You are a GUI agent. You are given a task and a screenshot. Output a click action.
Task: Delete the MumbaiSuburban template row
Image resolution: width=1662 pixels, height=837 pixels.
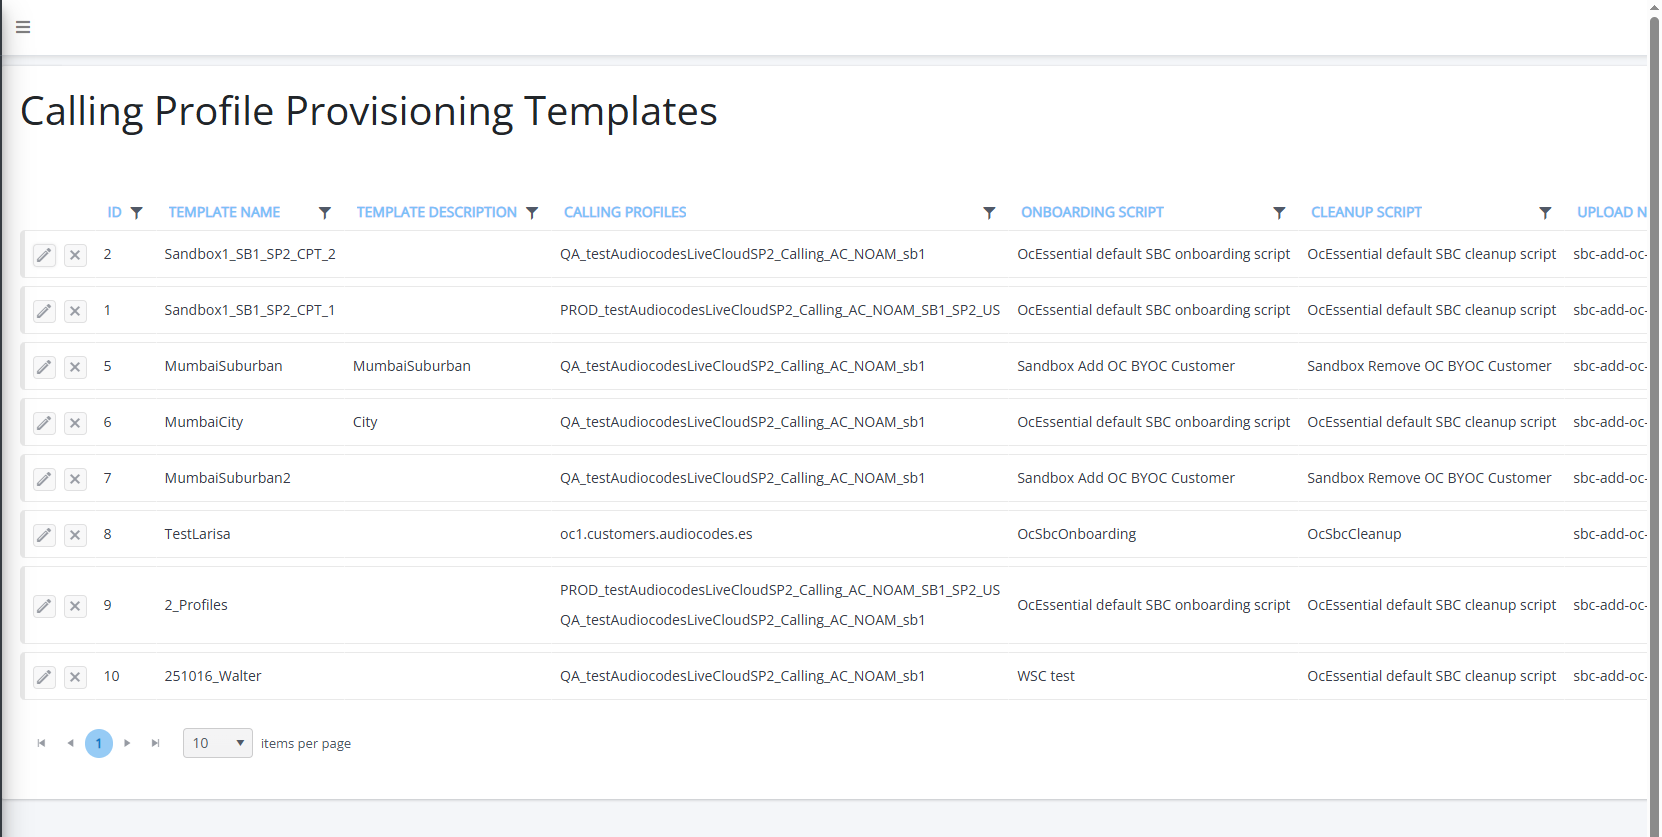coord(75,367)
